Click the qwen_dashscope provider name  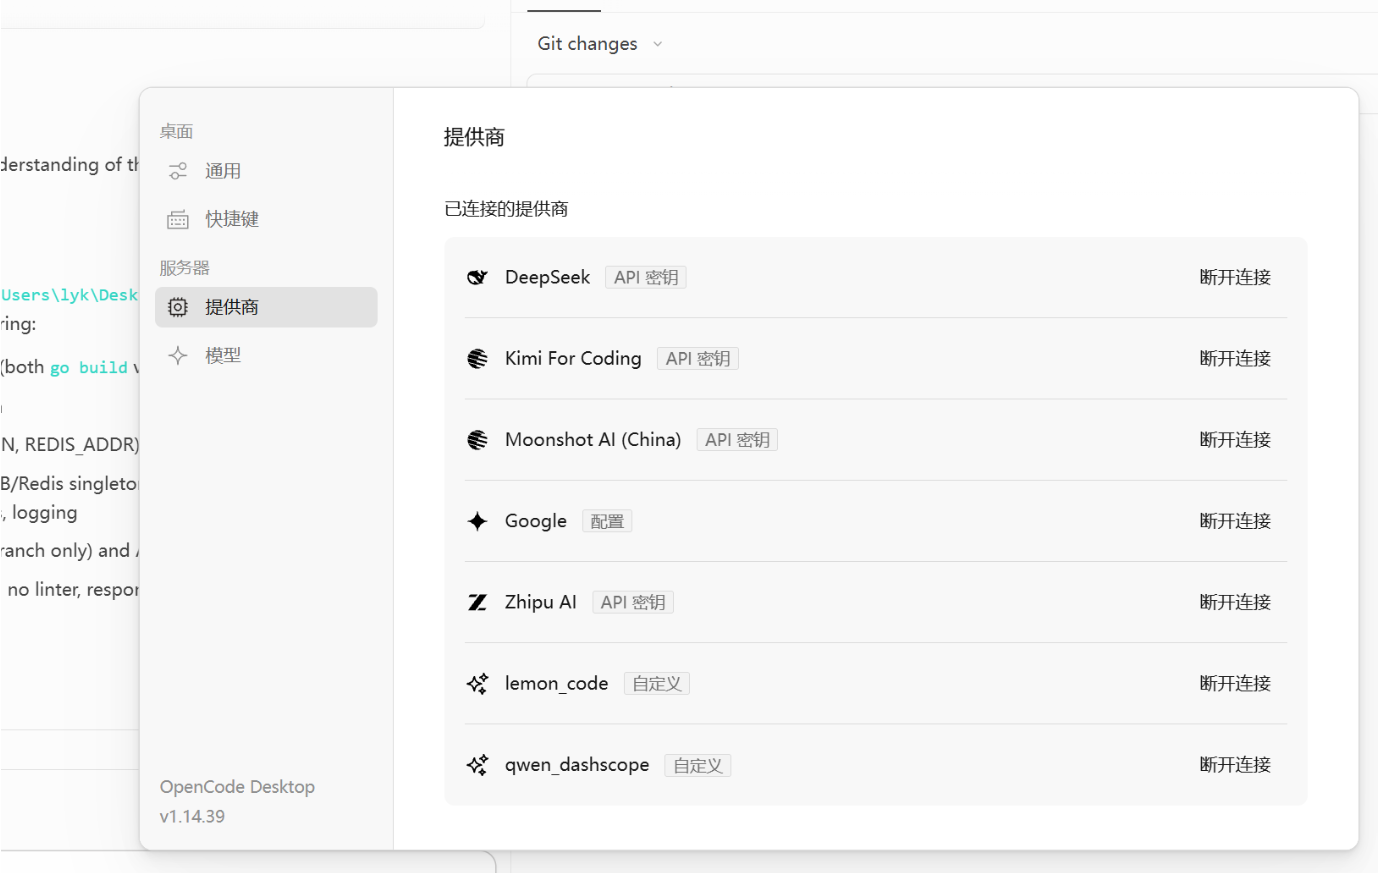(x=577, y=765)
